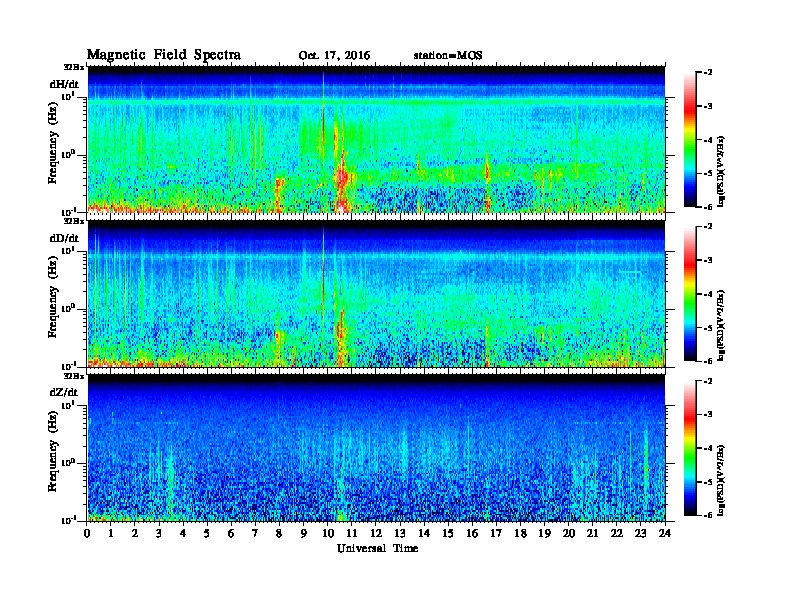This screenshot has width=792, height=612.
Task: Click hour 16 on the Universal Time axis
Action: (472, 533)
